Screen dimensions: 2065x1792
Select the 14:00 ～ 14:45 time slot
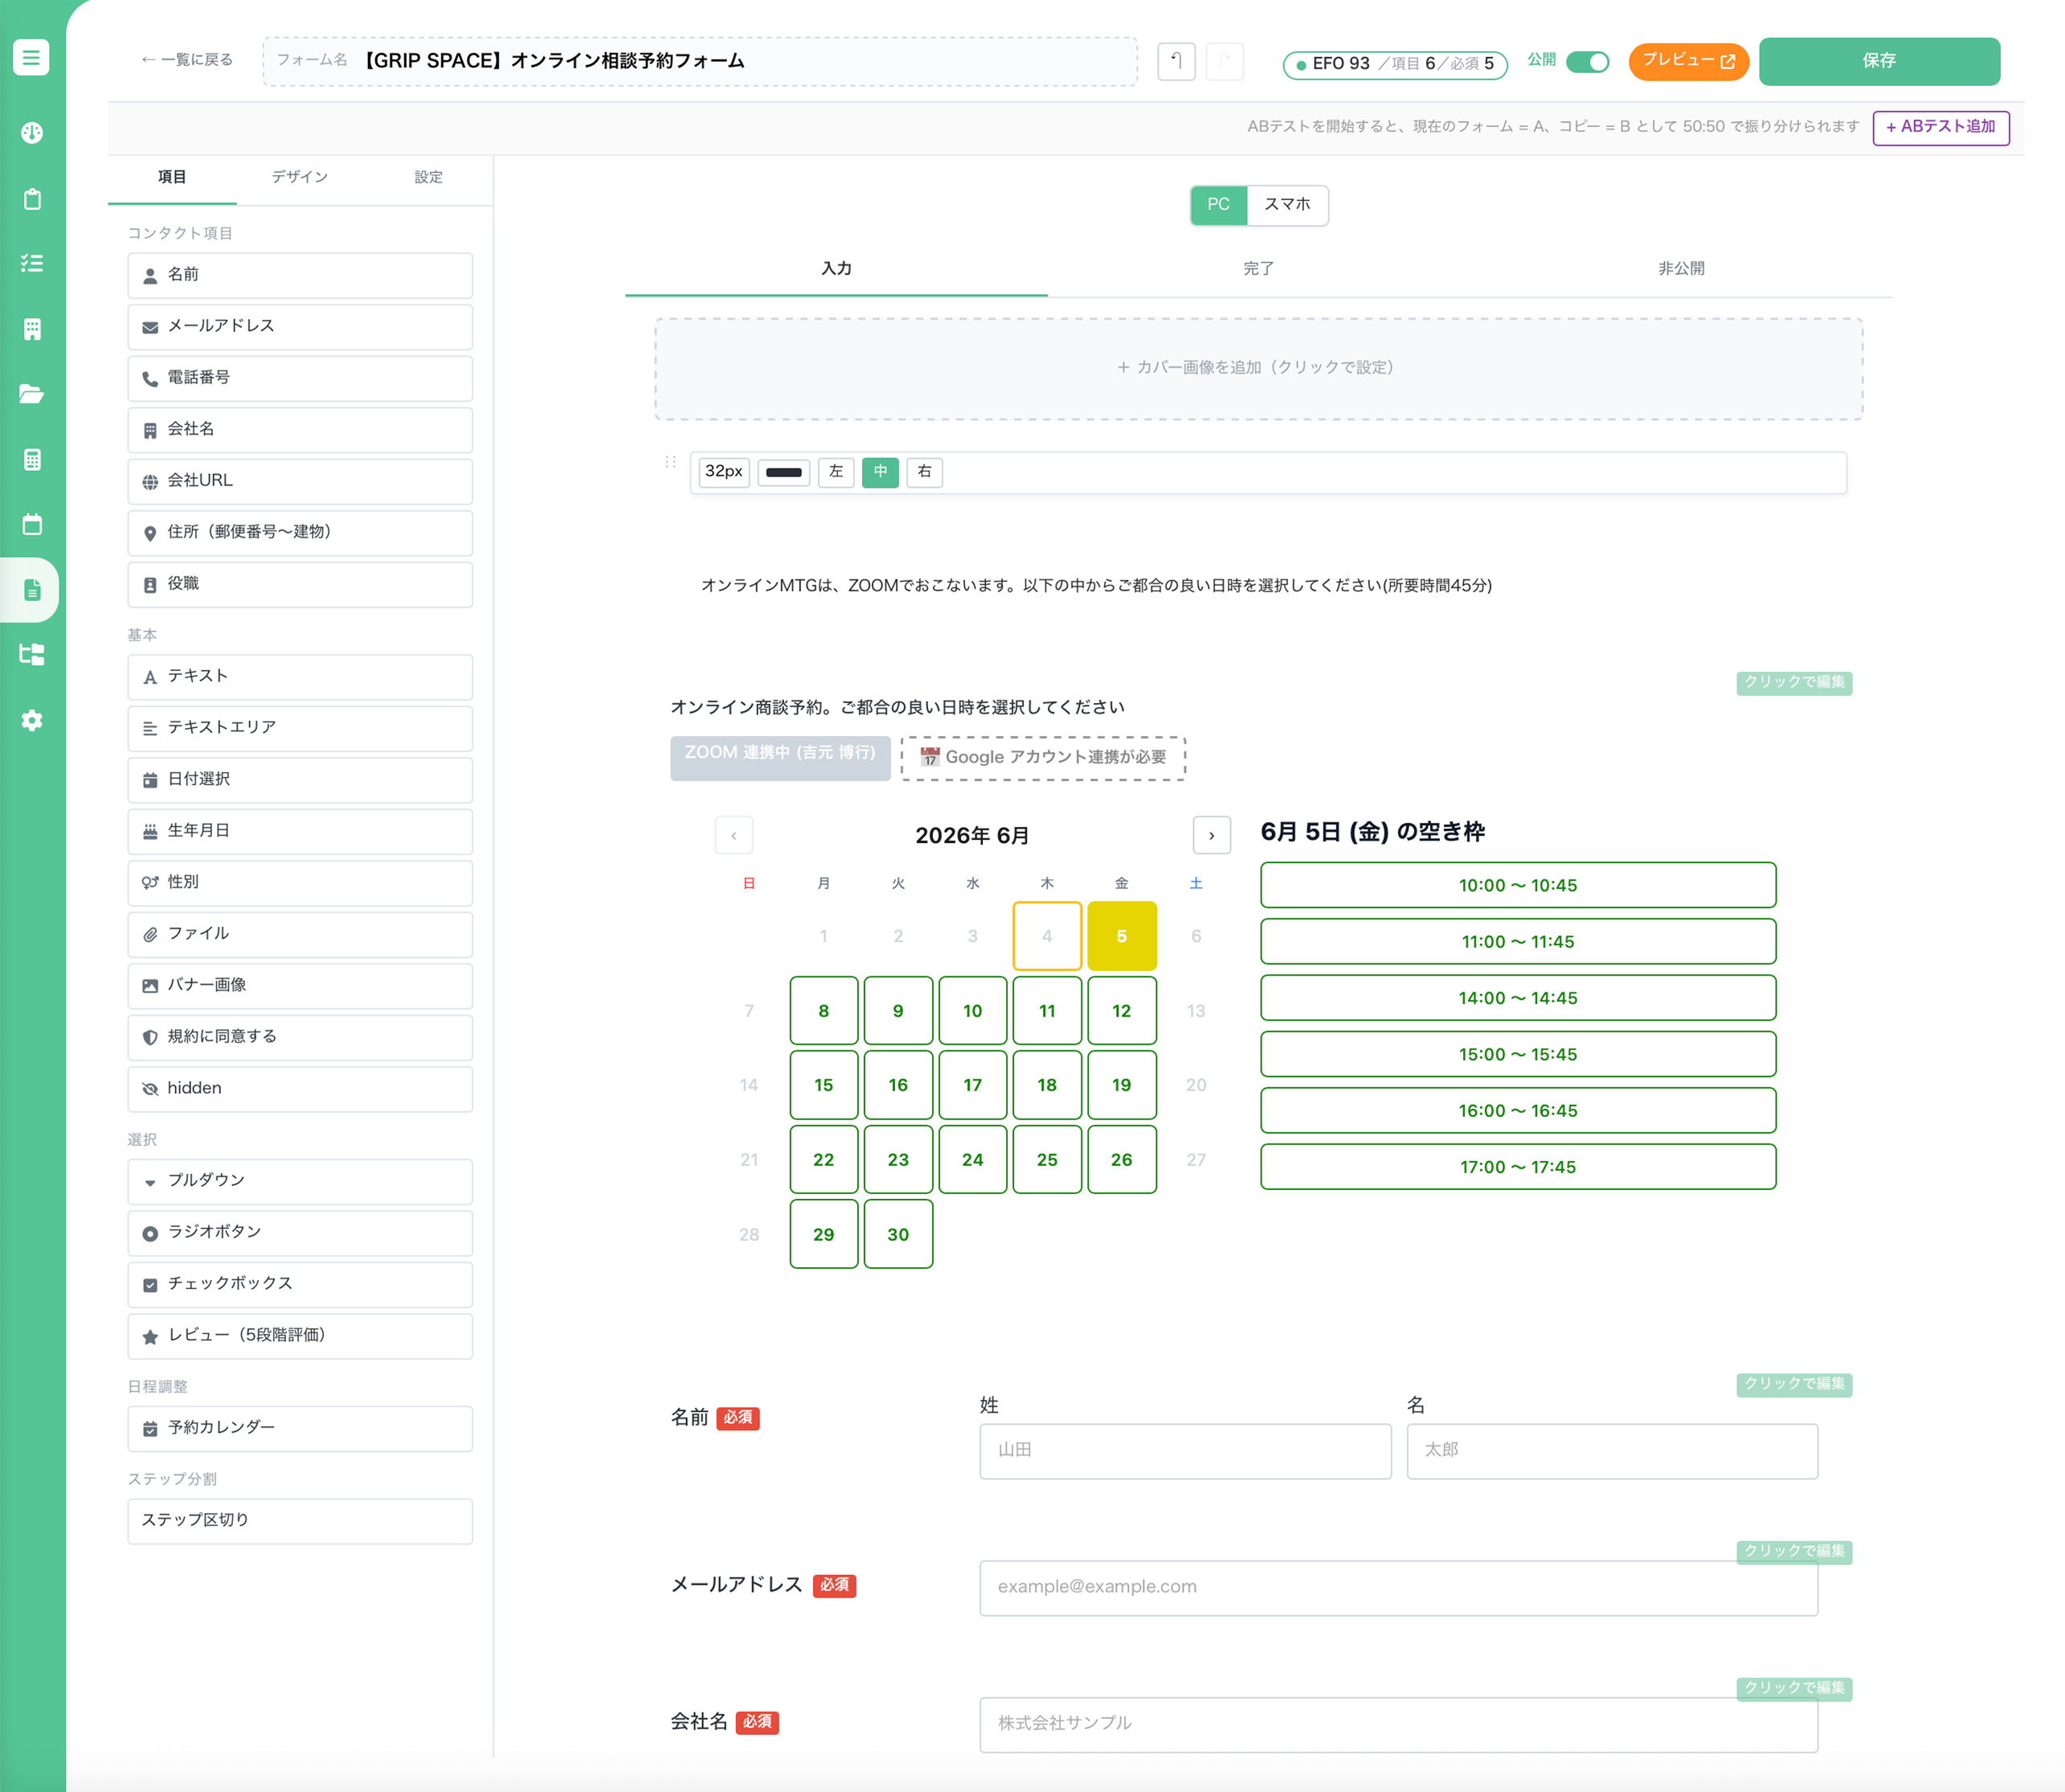click(1517, 998)
